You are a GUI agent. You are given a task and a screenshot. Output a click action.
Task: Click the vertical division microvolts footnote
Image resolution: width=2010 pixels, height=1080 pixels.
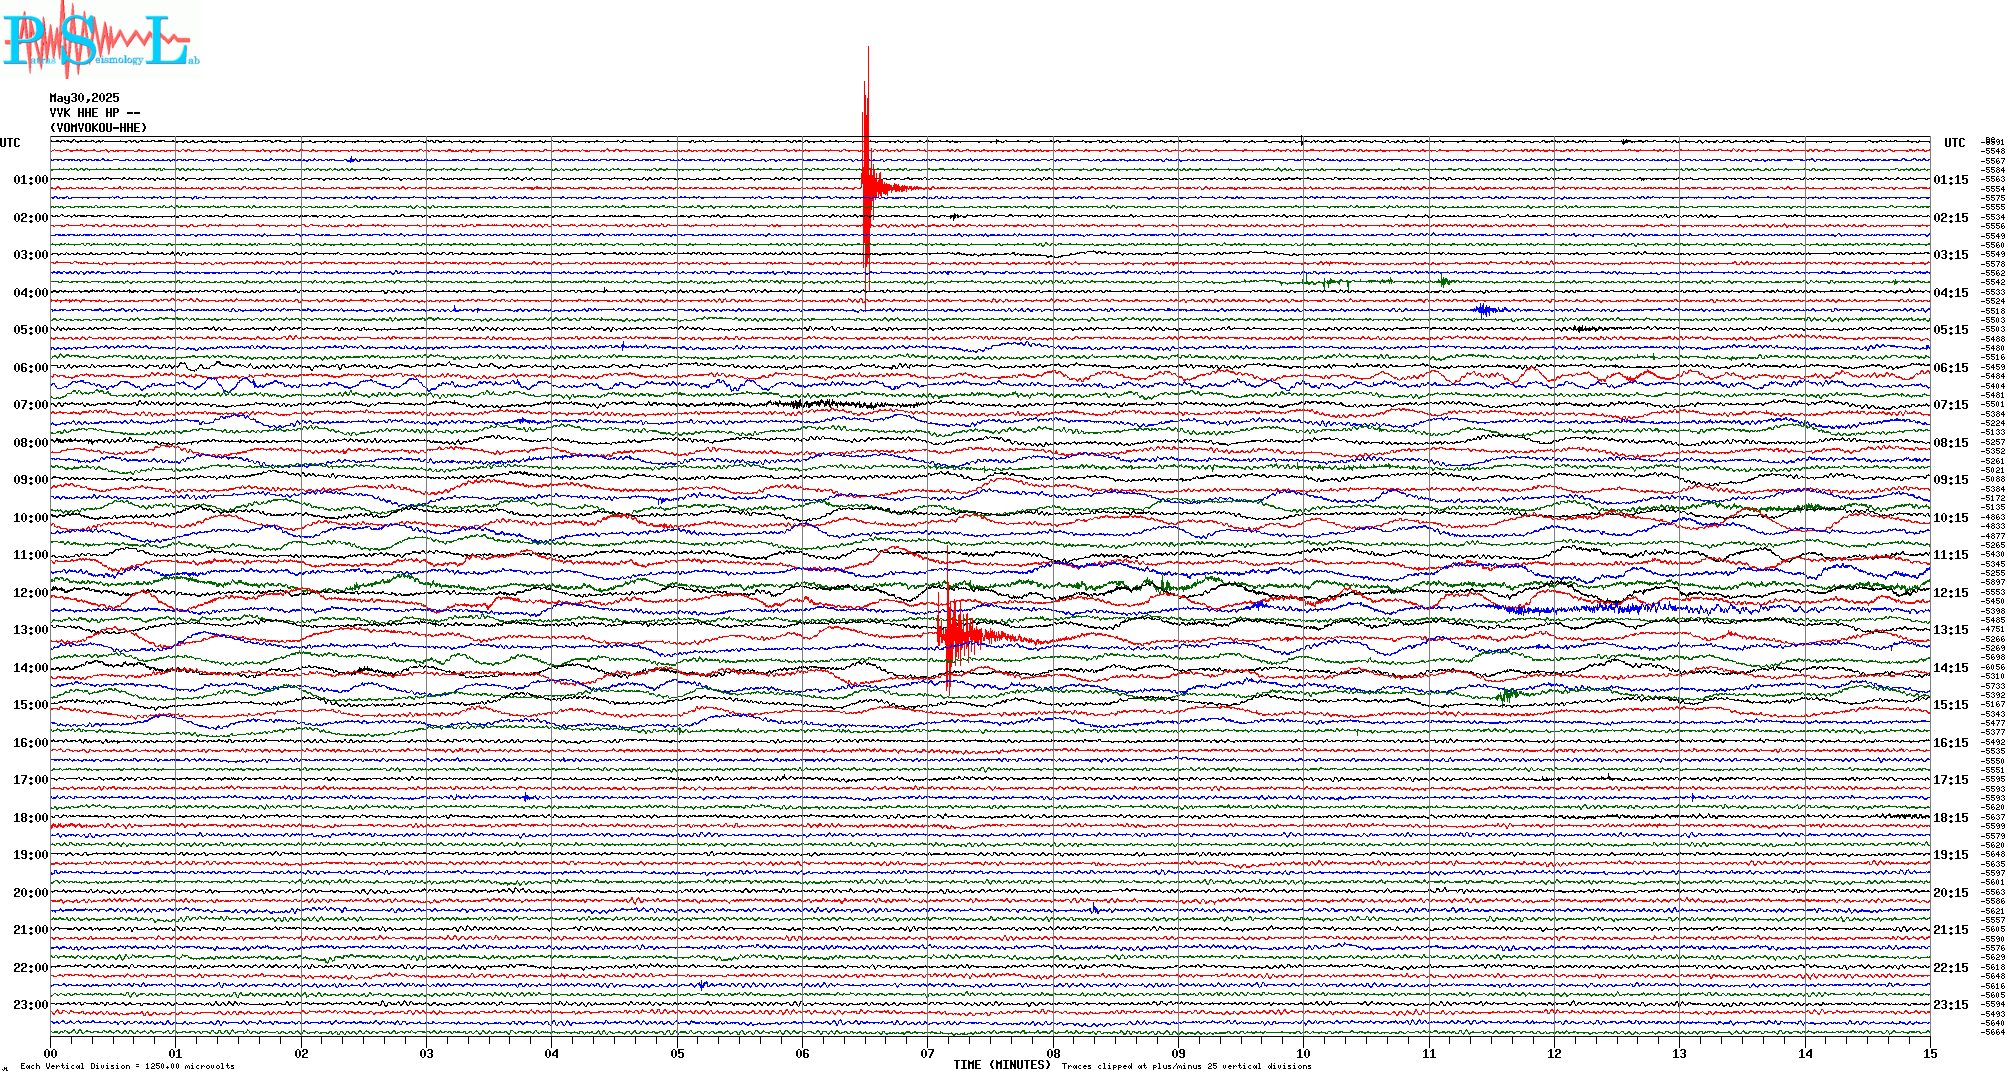pos(127,1066)
